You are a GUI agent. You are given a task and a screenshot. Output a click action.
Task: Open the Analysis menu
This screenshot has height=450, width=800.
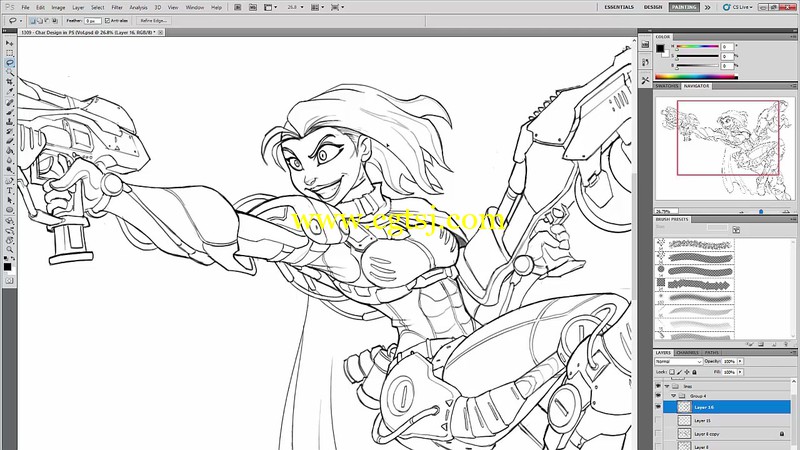pos(138,8)
